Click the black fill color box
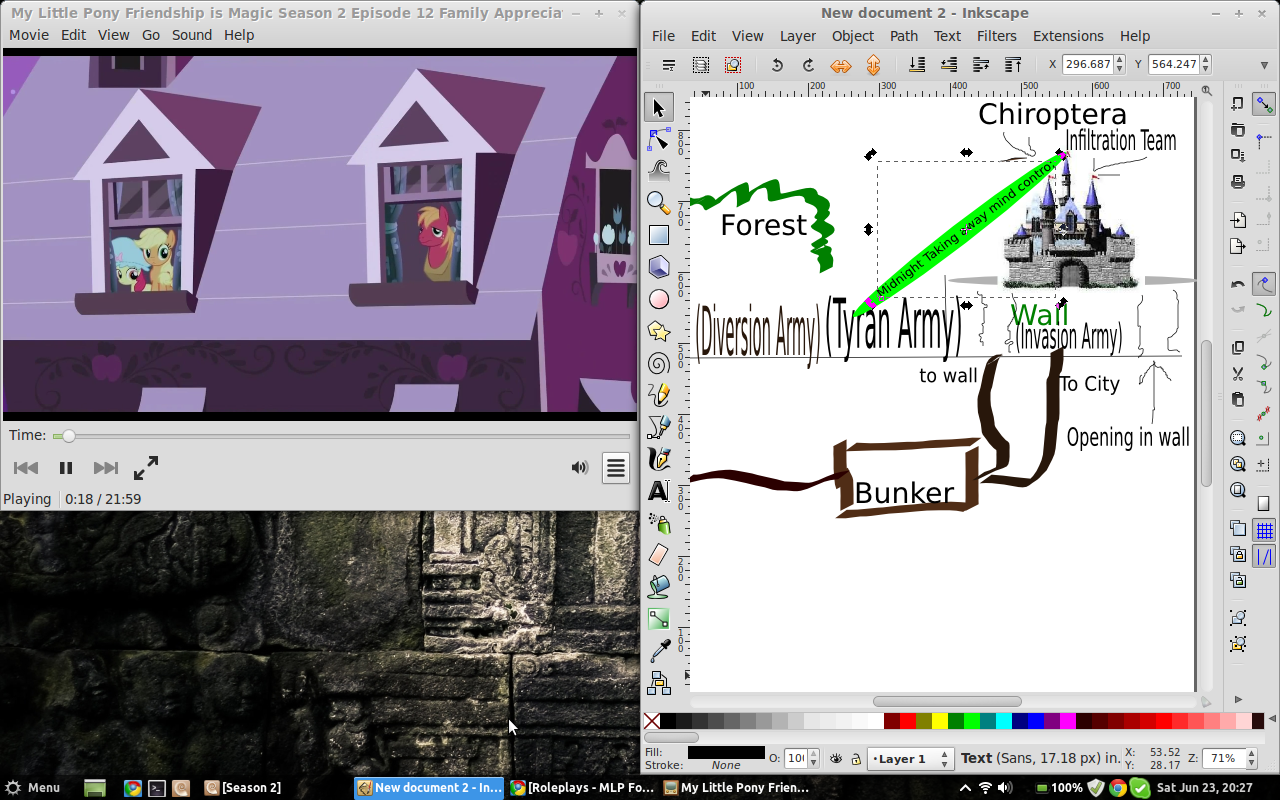This screenshot has width=1280, height=800. 726,752
